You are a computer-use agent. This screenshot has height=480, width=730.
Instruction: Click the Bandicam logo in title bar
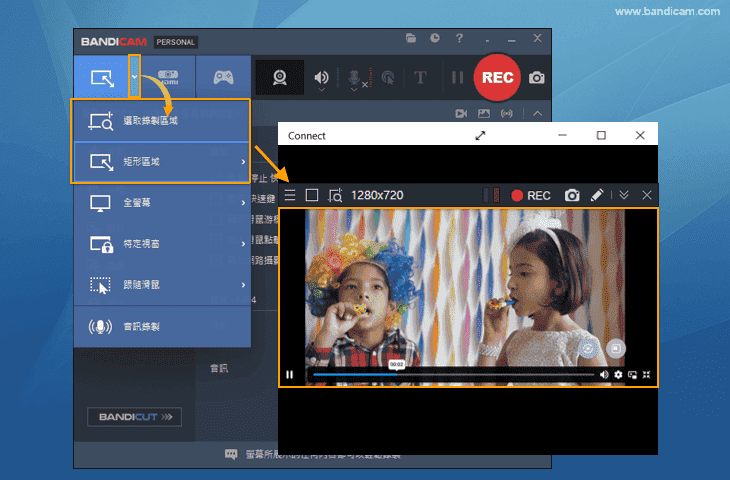pos(114,42)
